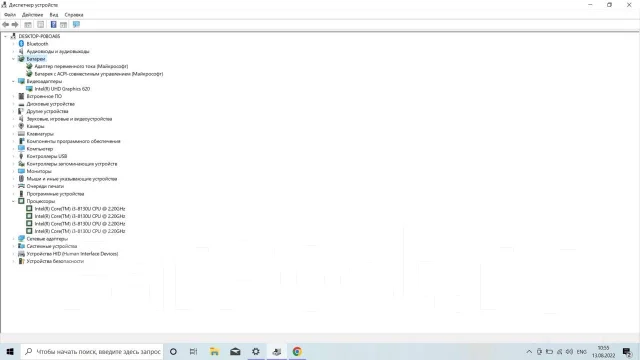Open Properties via the toolbar icon
The image size is (640, 360).
(40, 24)
